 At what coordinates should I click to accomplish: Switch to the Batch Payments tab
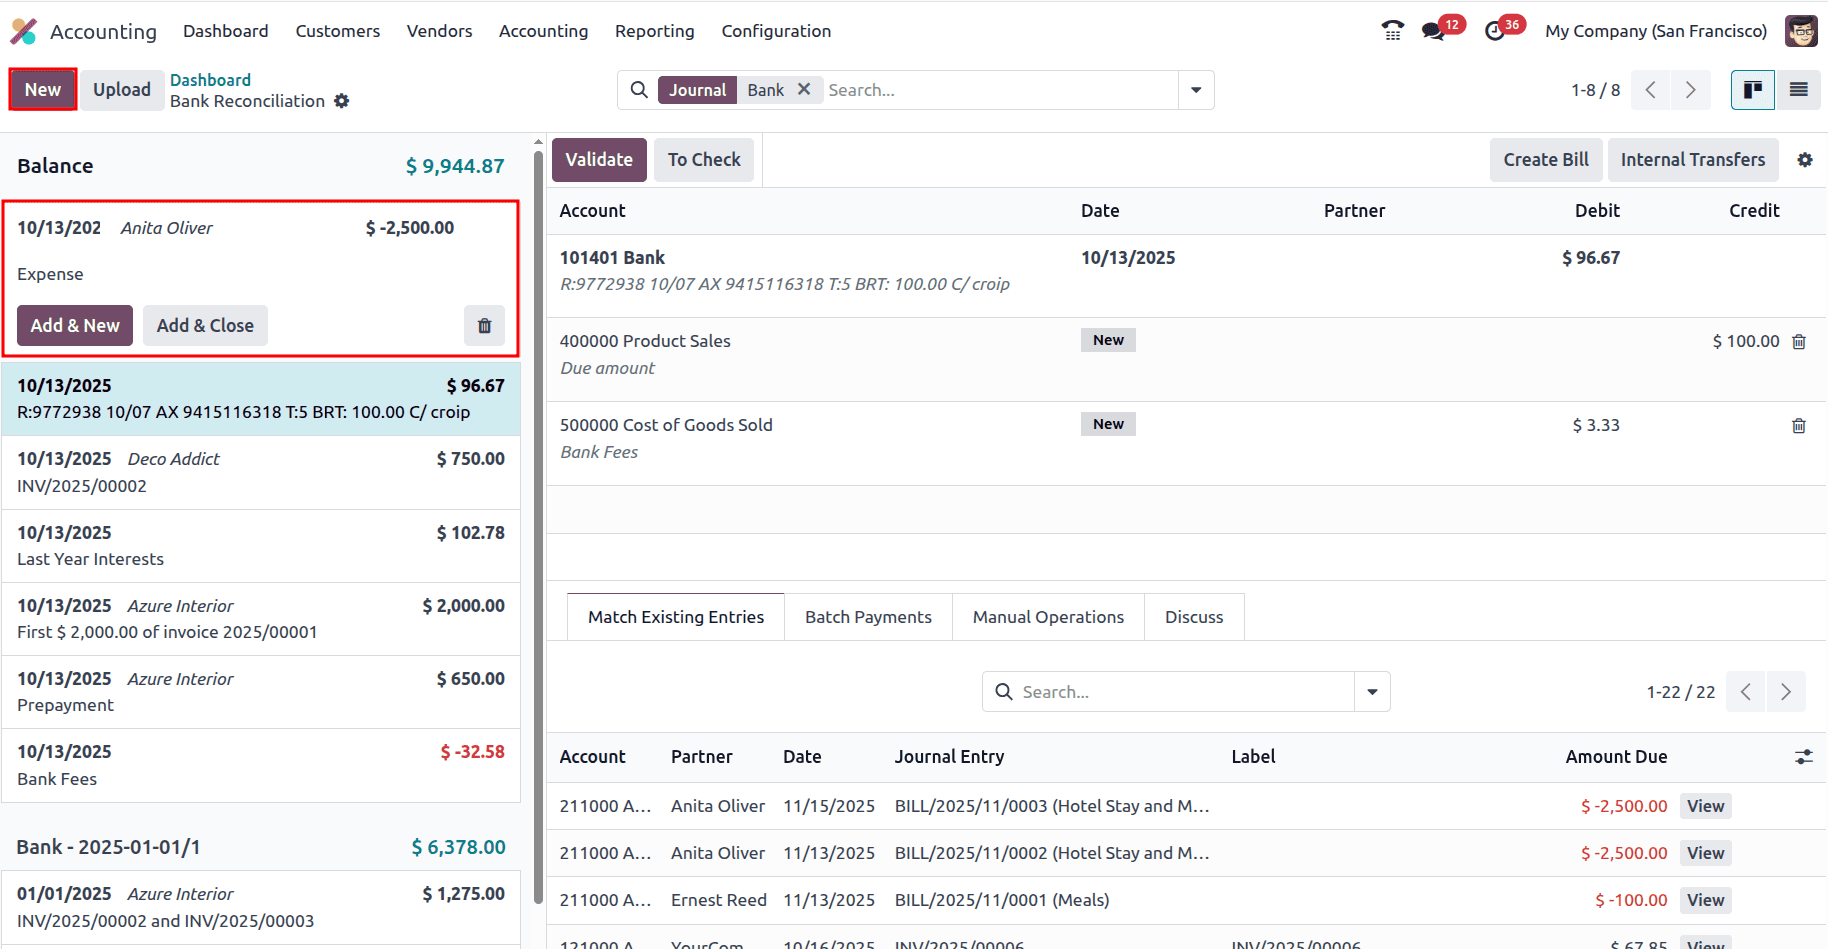tap(868, 616)
